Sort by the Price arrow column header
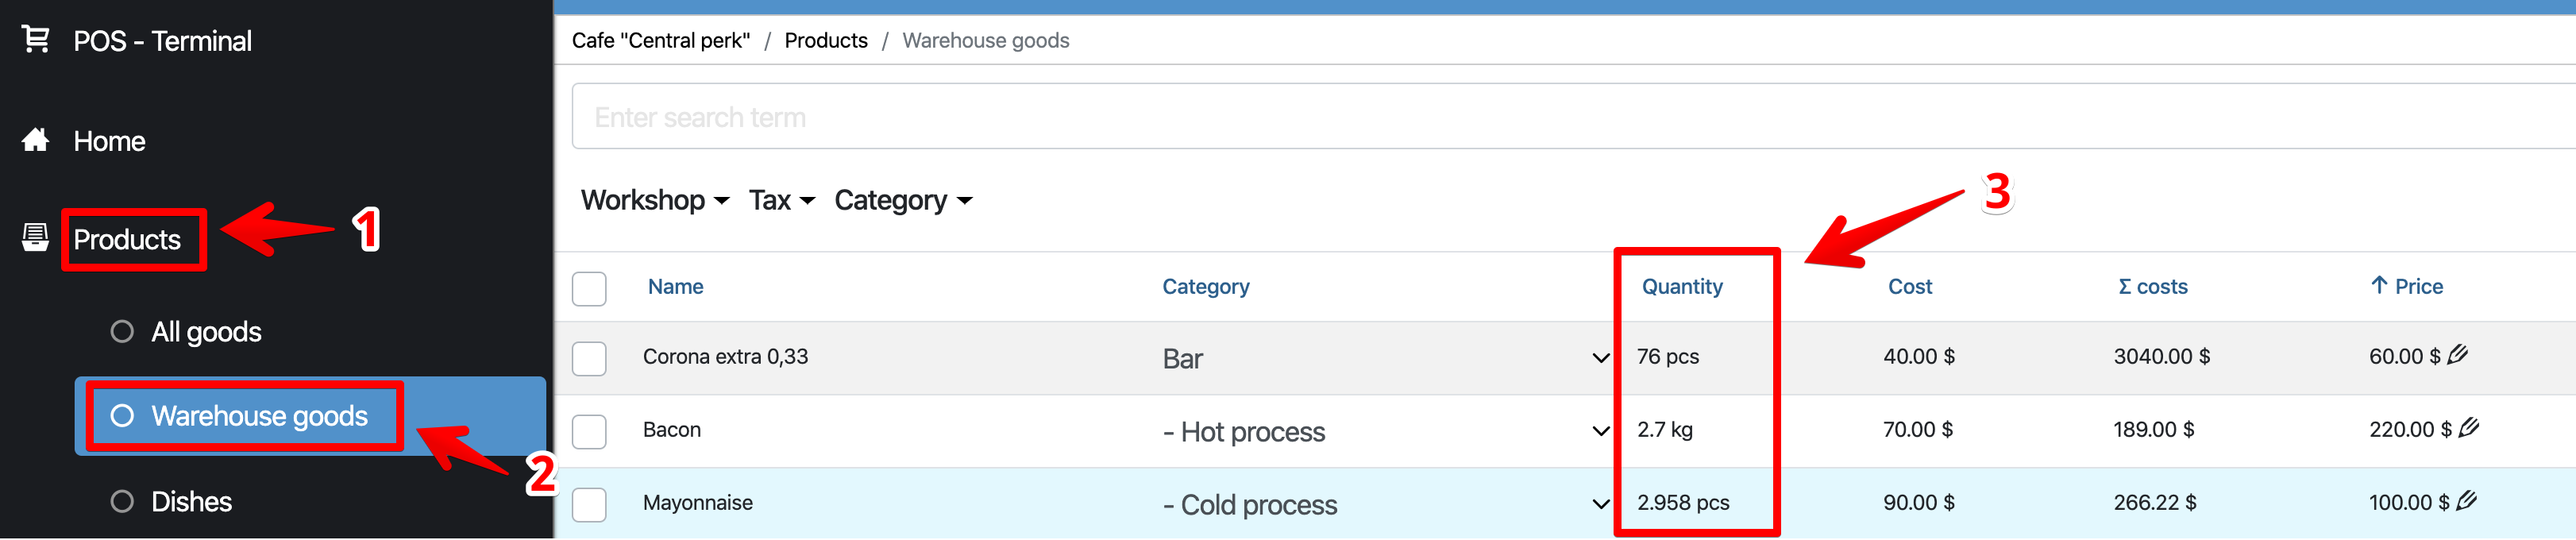This screenshot has width=2576, height=540. pos(2406,286)
